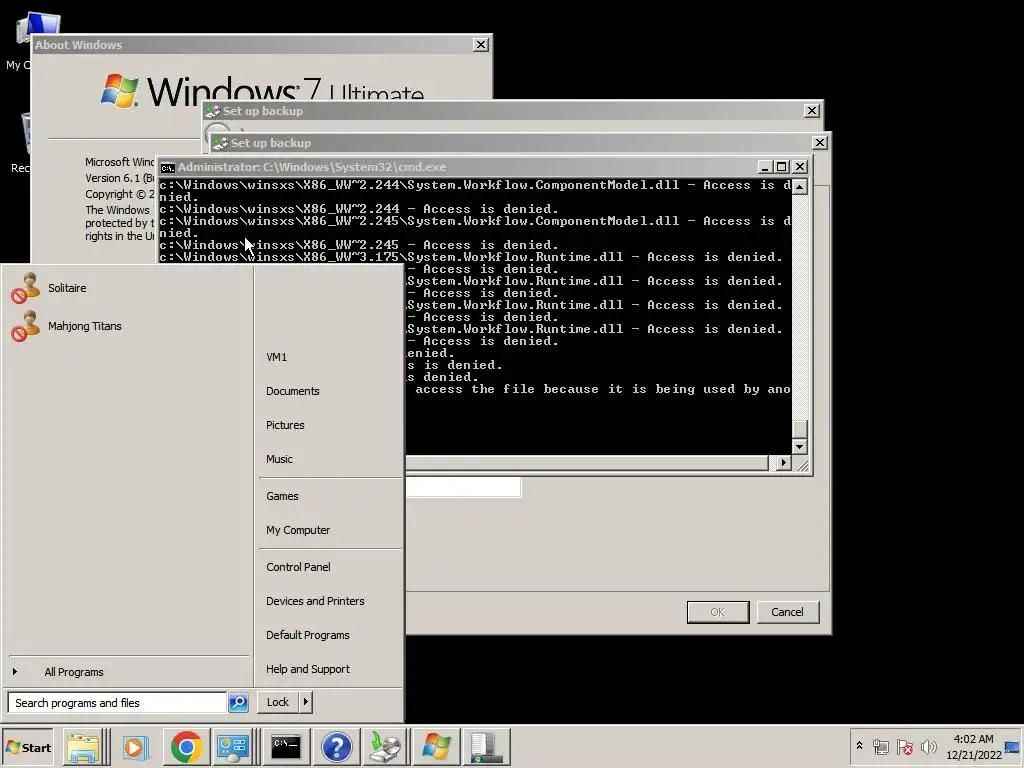
Task: Switch to About Windows taskbar button
Action: click(x=436, y=747)
